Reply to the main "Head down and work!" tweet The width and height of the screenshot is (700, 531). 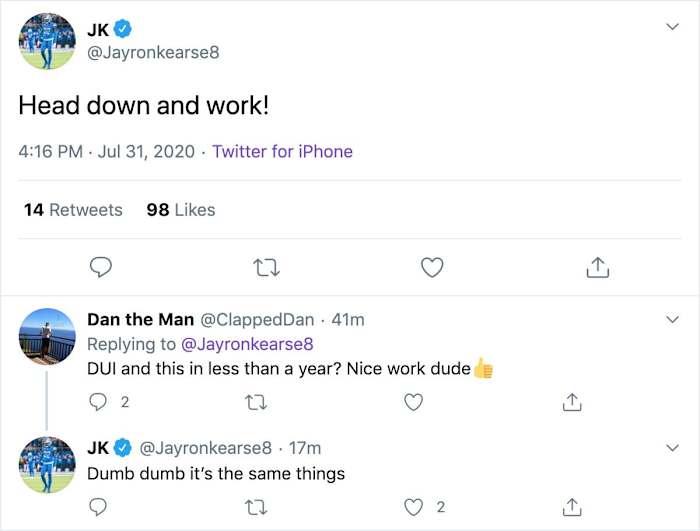coord(100,267)
